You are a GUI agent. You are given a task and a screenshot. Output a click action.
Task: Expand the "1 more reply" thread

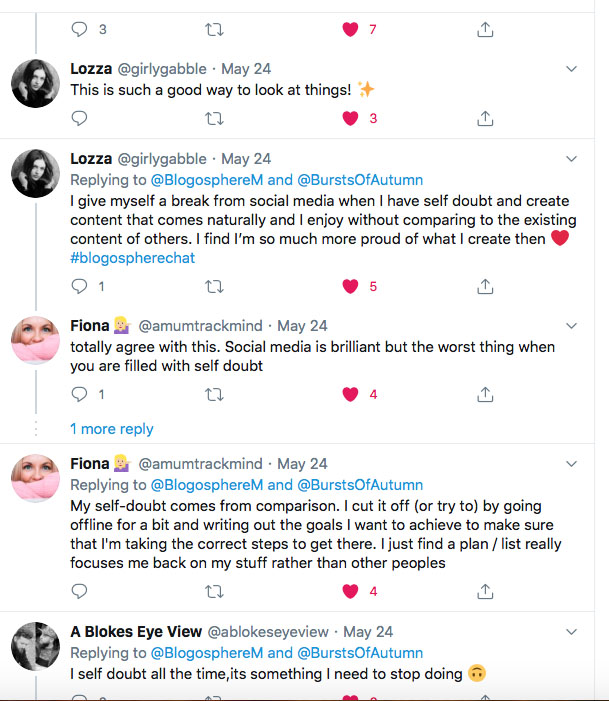111,429
